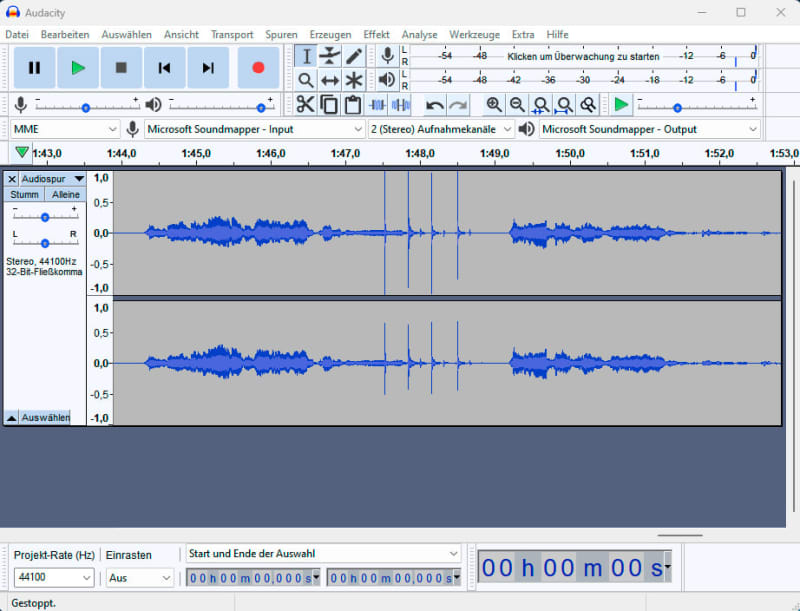Skip to end of the project
Screen dimensions: 800x611
208,68
